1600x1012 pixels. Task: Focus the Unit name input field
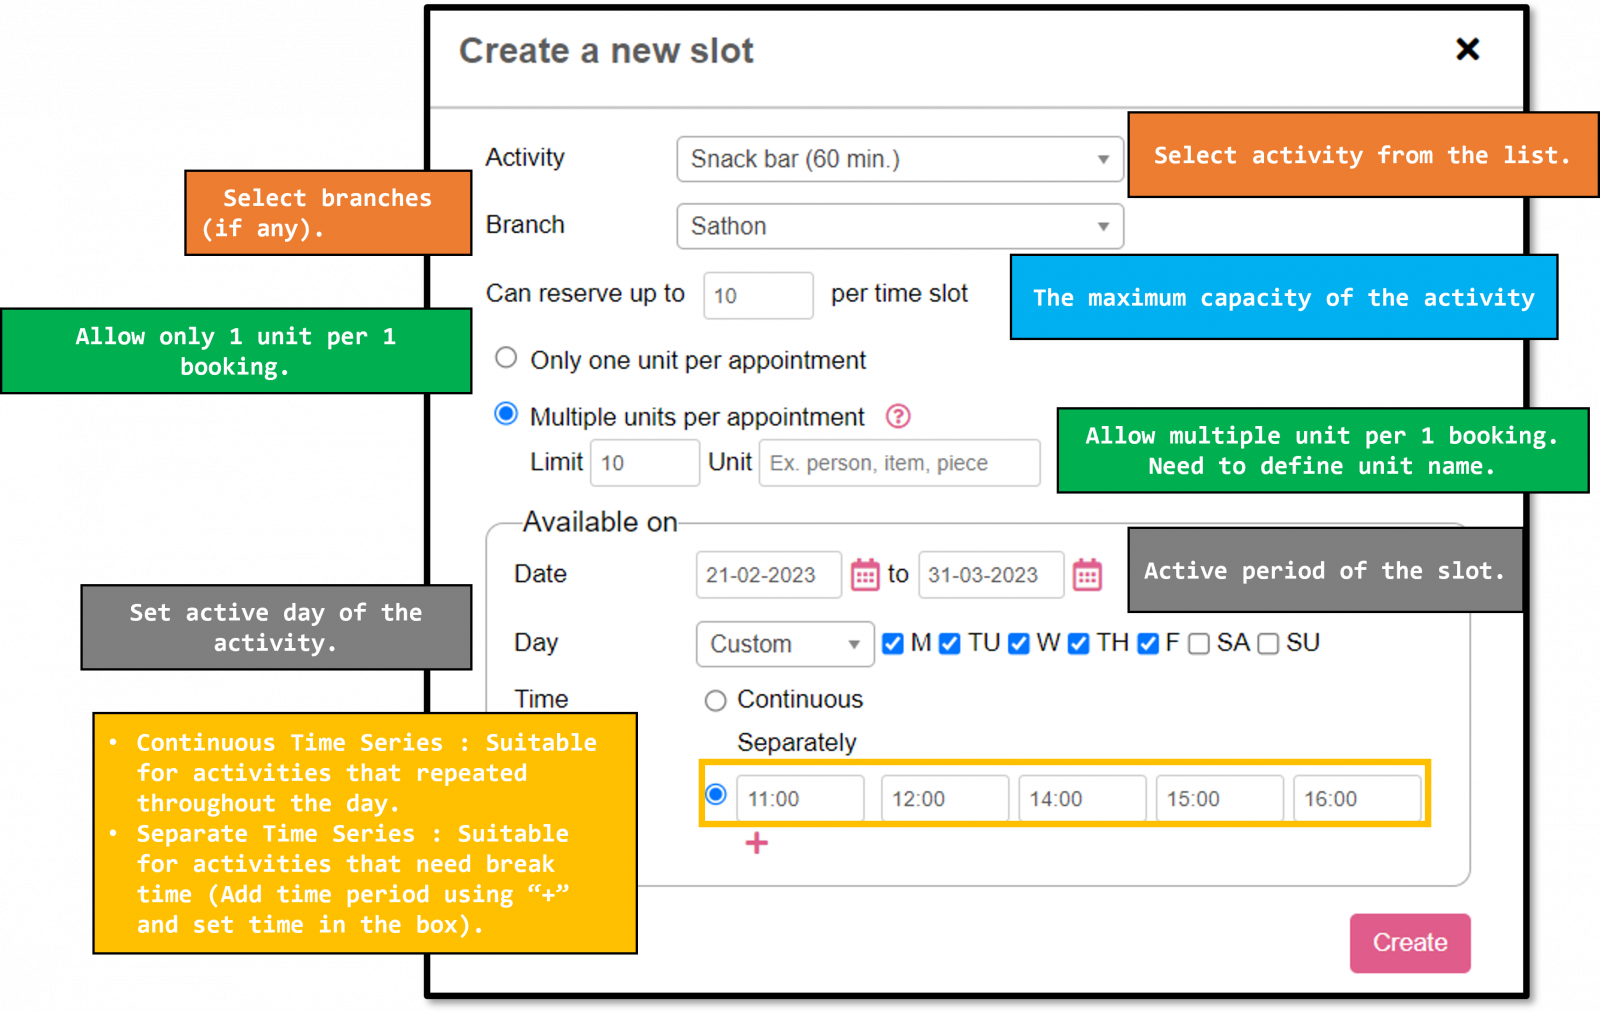point(899,463)
